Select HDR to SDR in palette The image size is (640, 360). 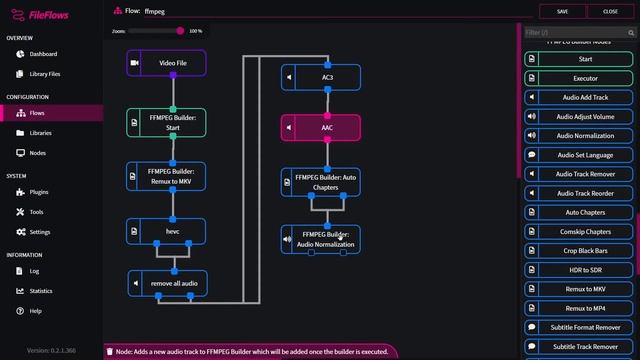click(x=579, y=270)
